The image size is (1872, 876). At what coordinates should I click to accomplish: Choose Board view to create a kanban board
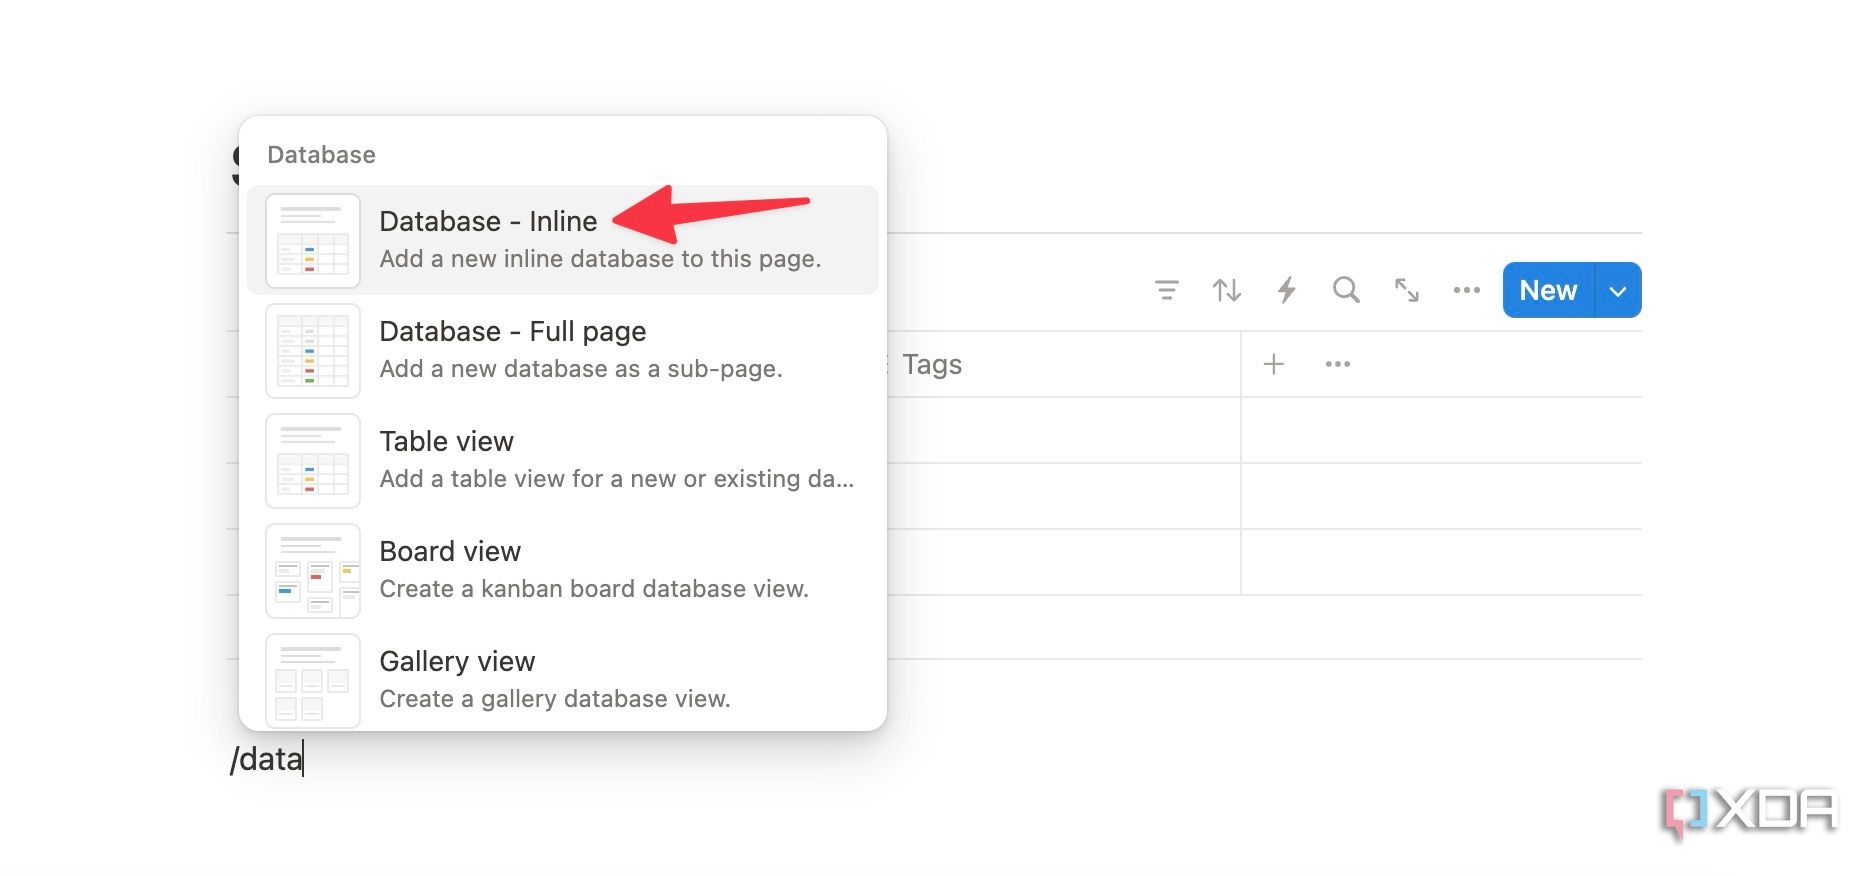coord(450,551)
